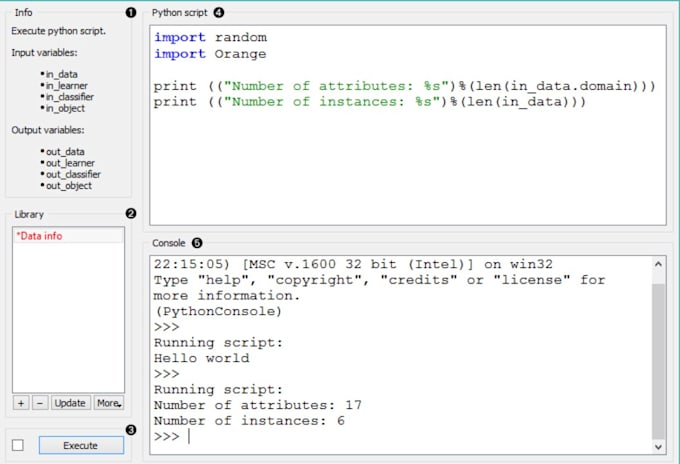Click 'Number of attributes: 17' console output
680x464 pixels.
point(258,405)
